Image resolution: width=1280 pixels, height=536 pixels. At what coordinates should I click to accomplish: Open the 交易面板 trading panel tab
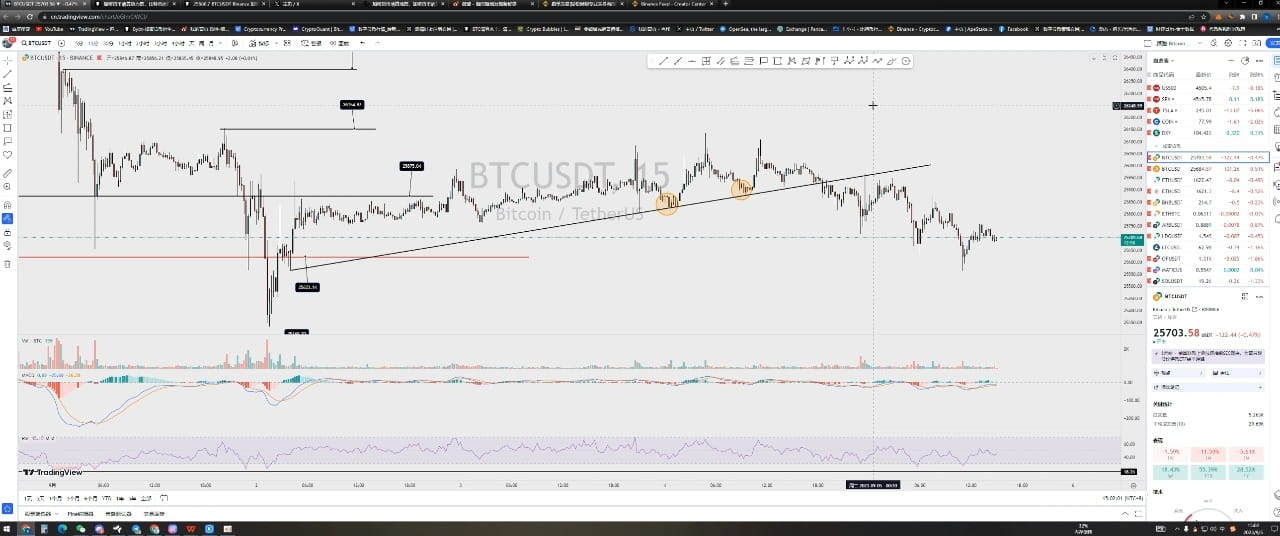click(154, 514)
